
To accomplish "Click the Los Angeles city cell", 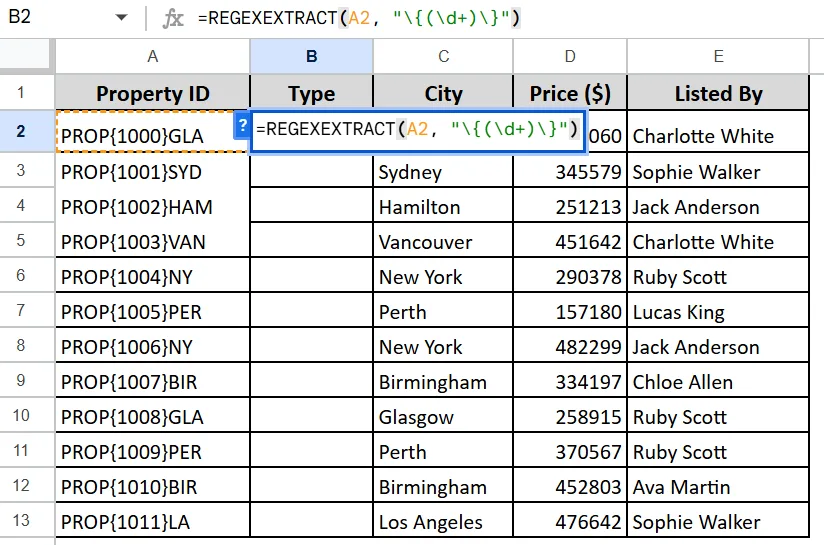I will tap(443, 520).
